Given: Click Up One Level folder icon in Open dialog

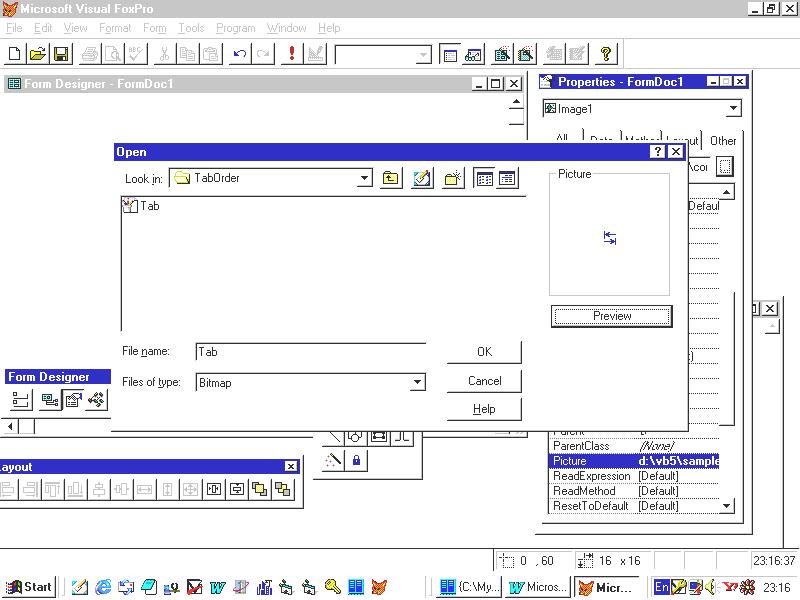Looking at the screenshot, I should [390, 178].
